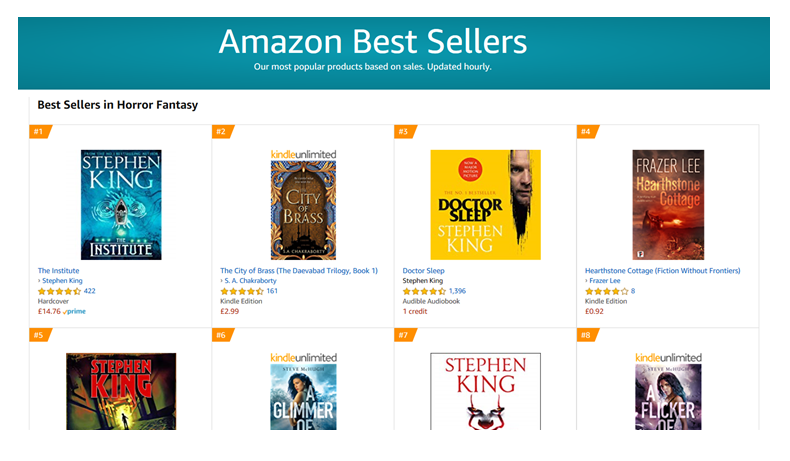Open the Hearthstone Cottage title link

[x=662, y=271]
